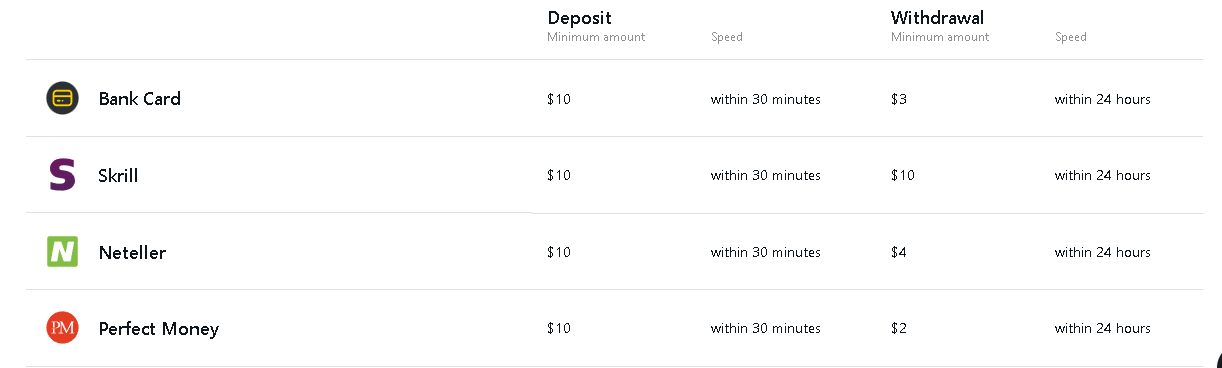Click Neteller $4 withdrawal minimum amount
The height and width of the screenshot is (368, 1222).
pyautogui.click(x=899, y=252)
